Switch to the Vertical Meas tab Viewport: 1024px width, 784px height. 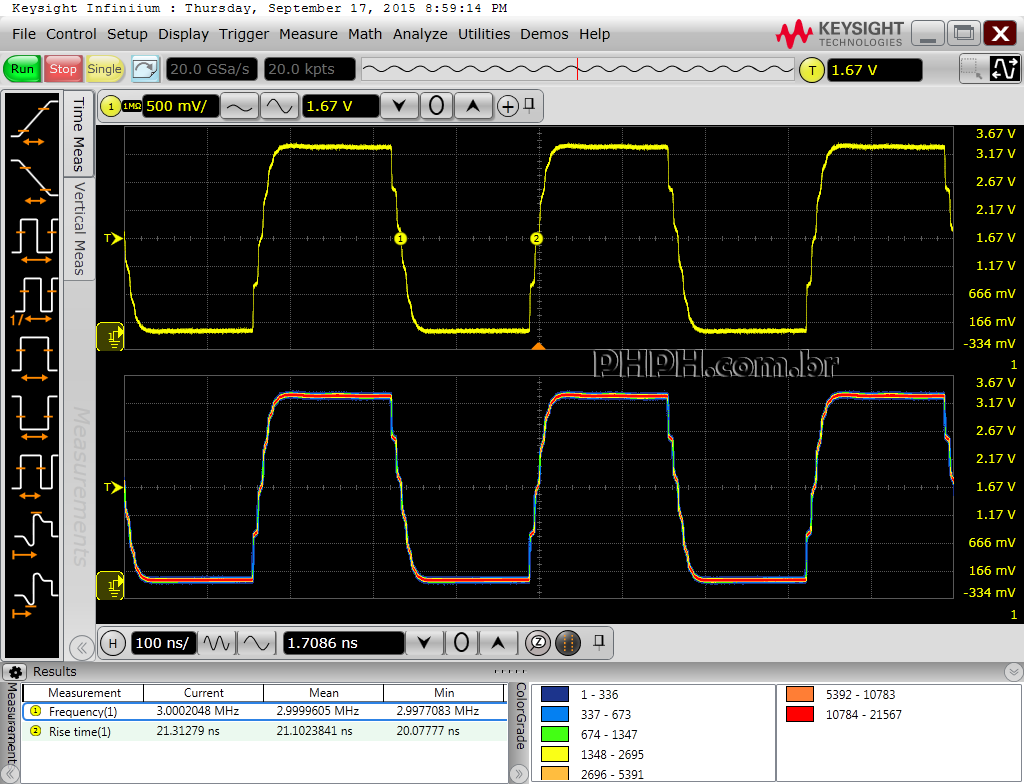[x=79, y=228]
